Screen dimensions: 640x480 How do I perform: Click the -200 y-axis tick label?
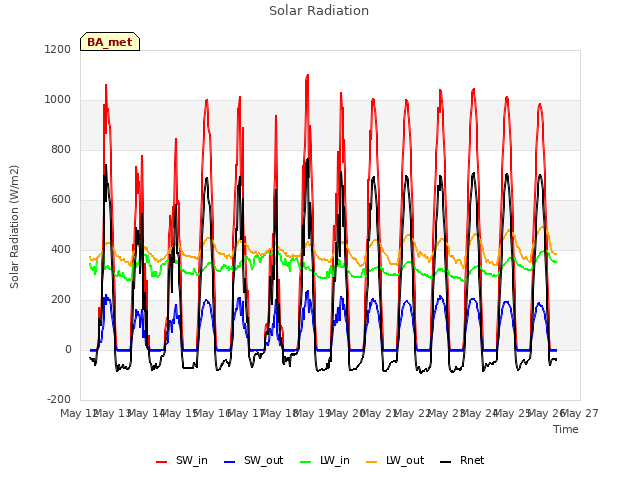pos(59,399)
